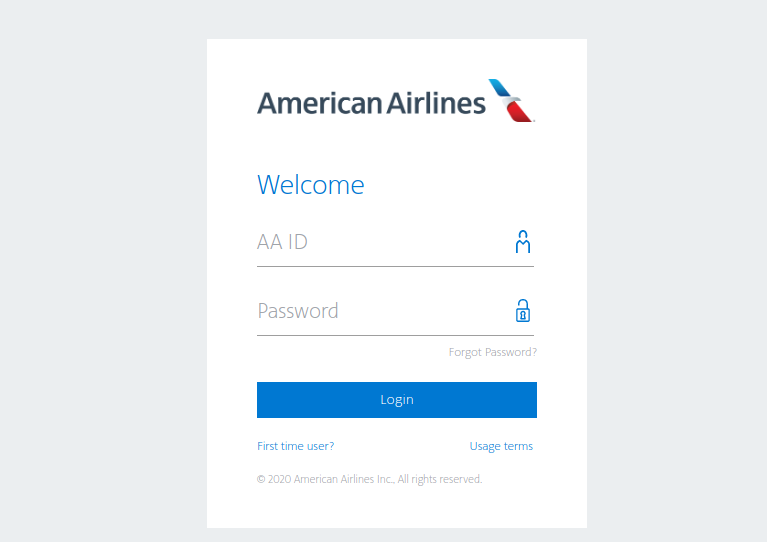The height and width of the screenshot is (542, 767).
Task: Click the Welcome heading
Action: [311, 185]
